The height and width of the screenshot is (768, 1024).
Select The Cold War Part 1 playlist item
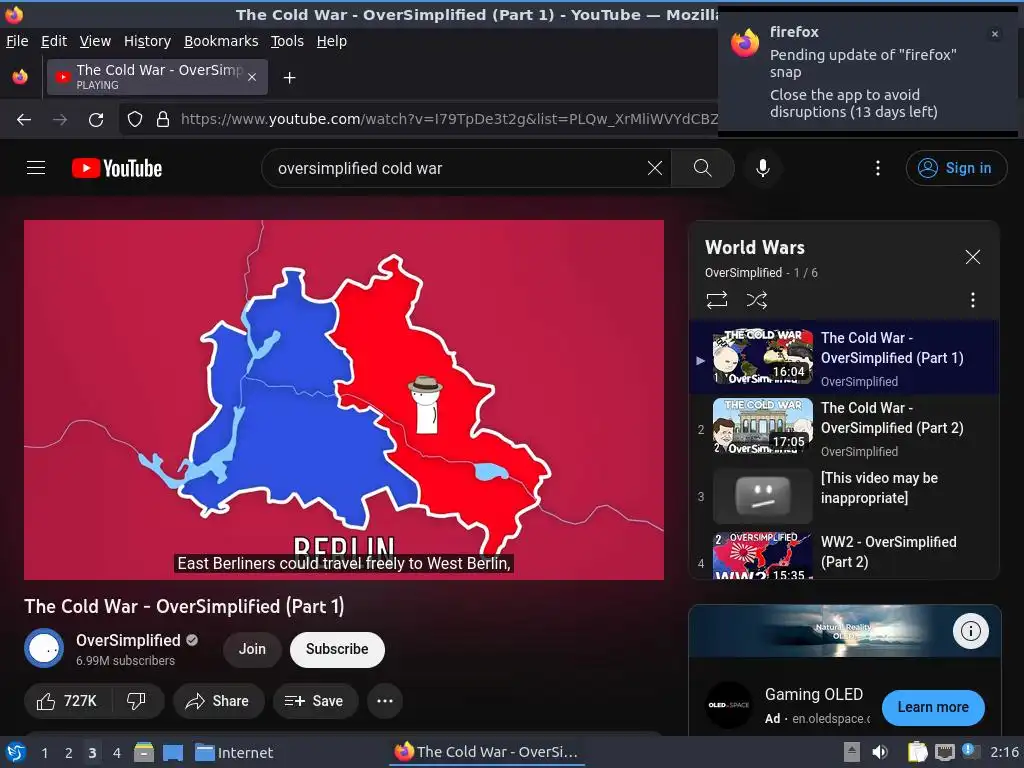pyautogui.click(x=844, y=357)
